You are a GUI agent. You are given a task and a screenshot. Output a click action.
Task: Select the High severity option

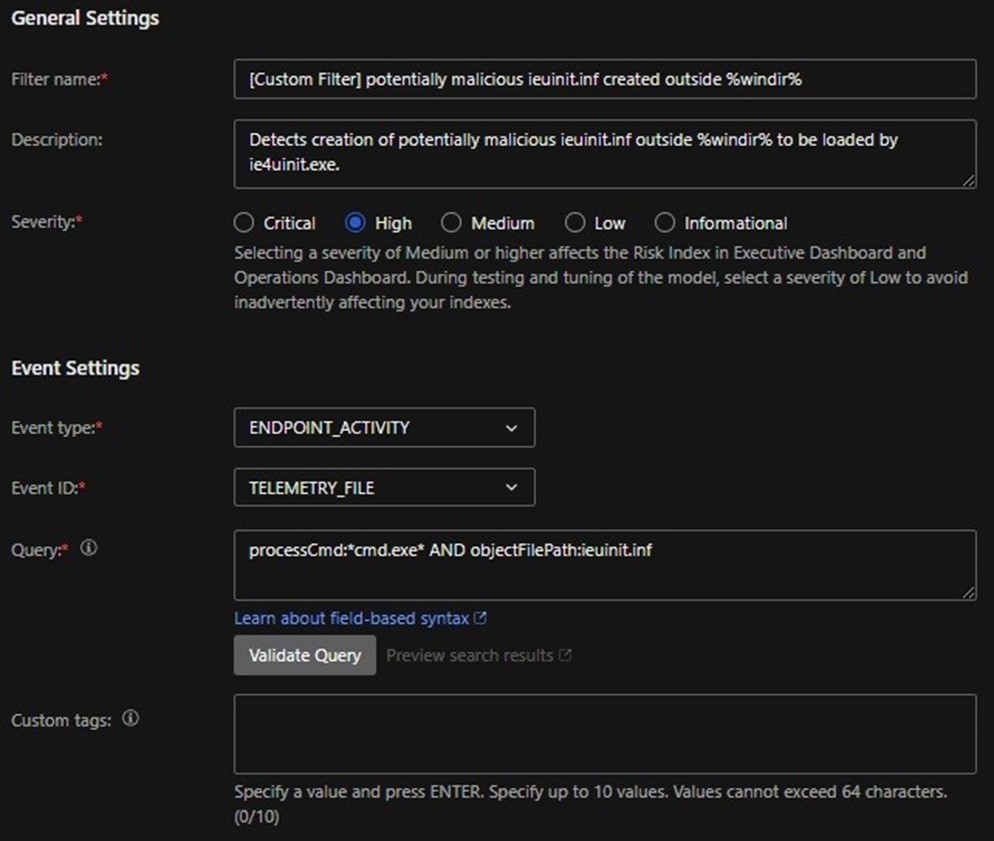pyautogui.click(x=355, y=223)
